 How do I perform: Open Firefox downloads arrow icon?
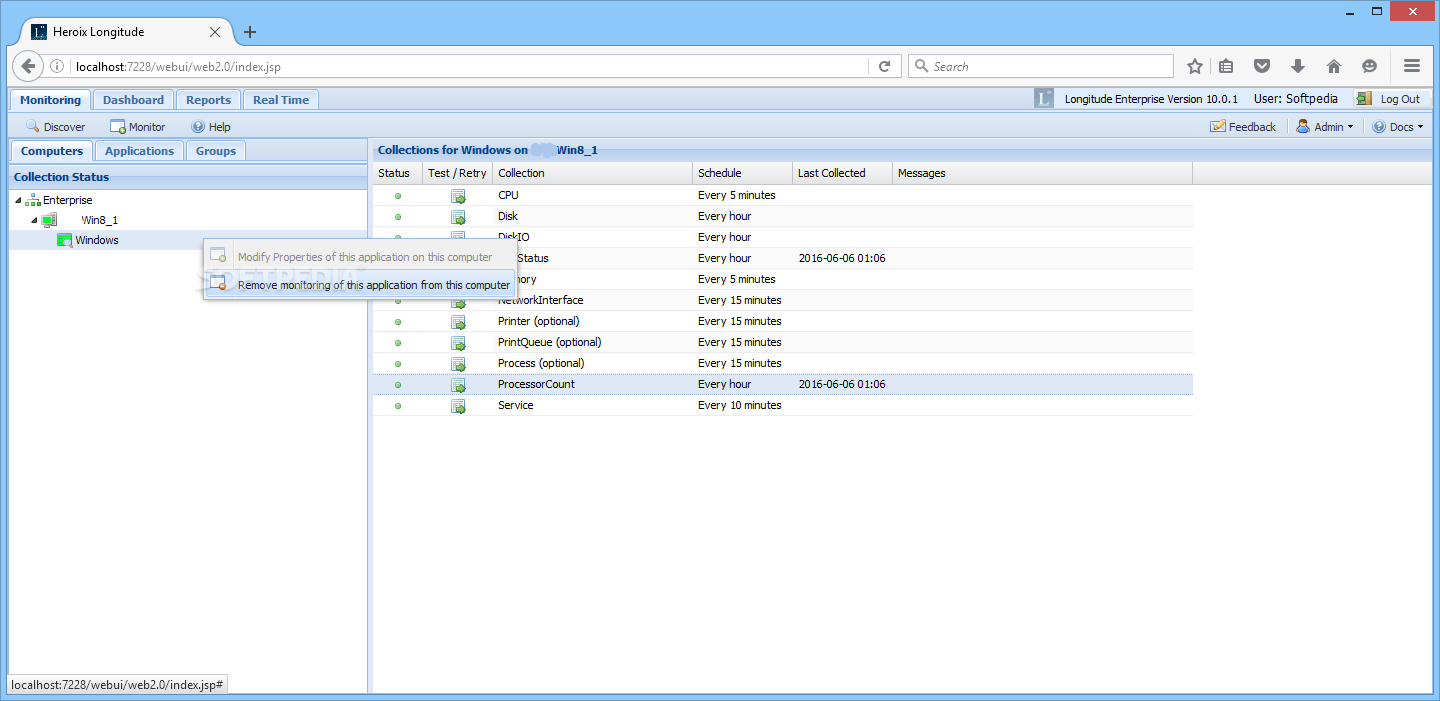point(1298,66)
